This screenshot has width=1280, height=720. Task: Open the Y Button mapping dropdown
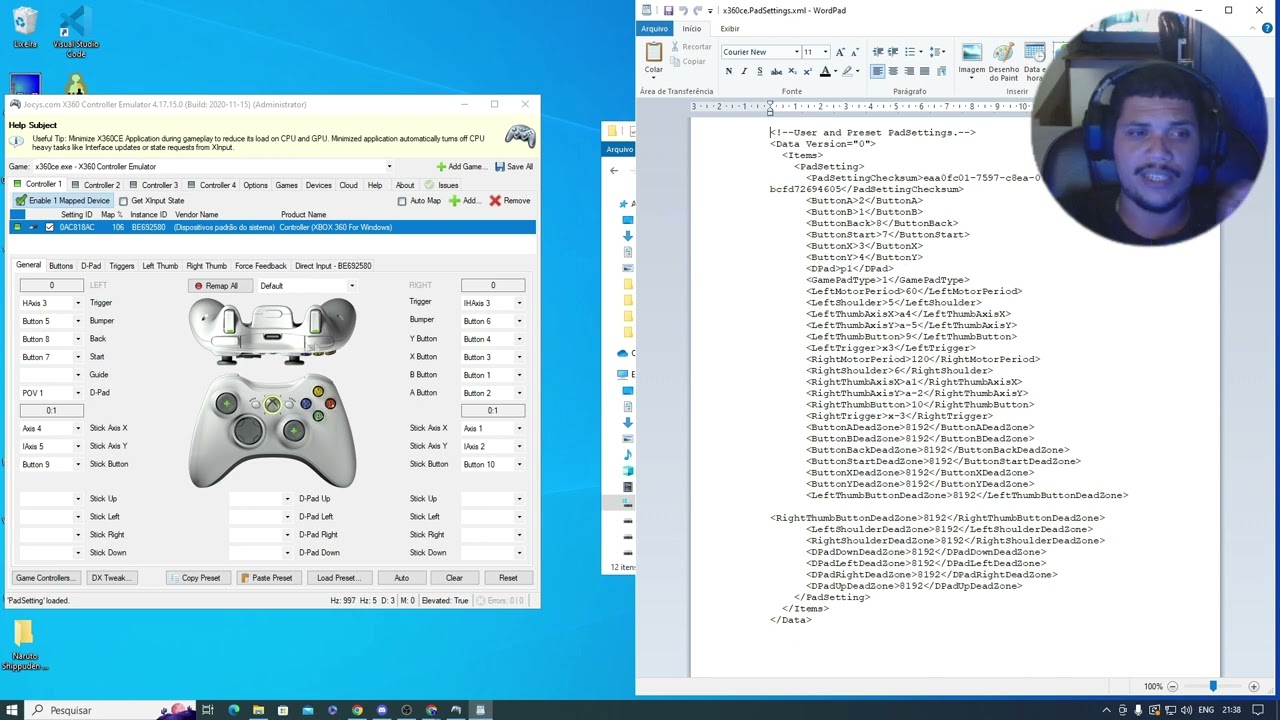point(518,339)
